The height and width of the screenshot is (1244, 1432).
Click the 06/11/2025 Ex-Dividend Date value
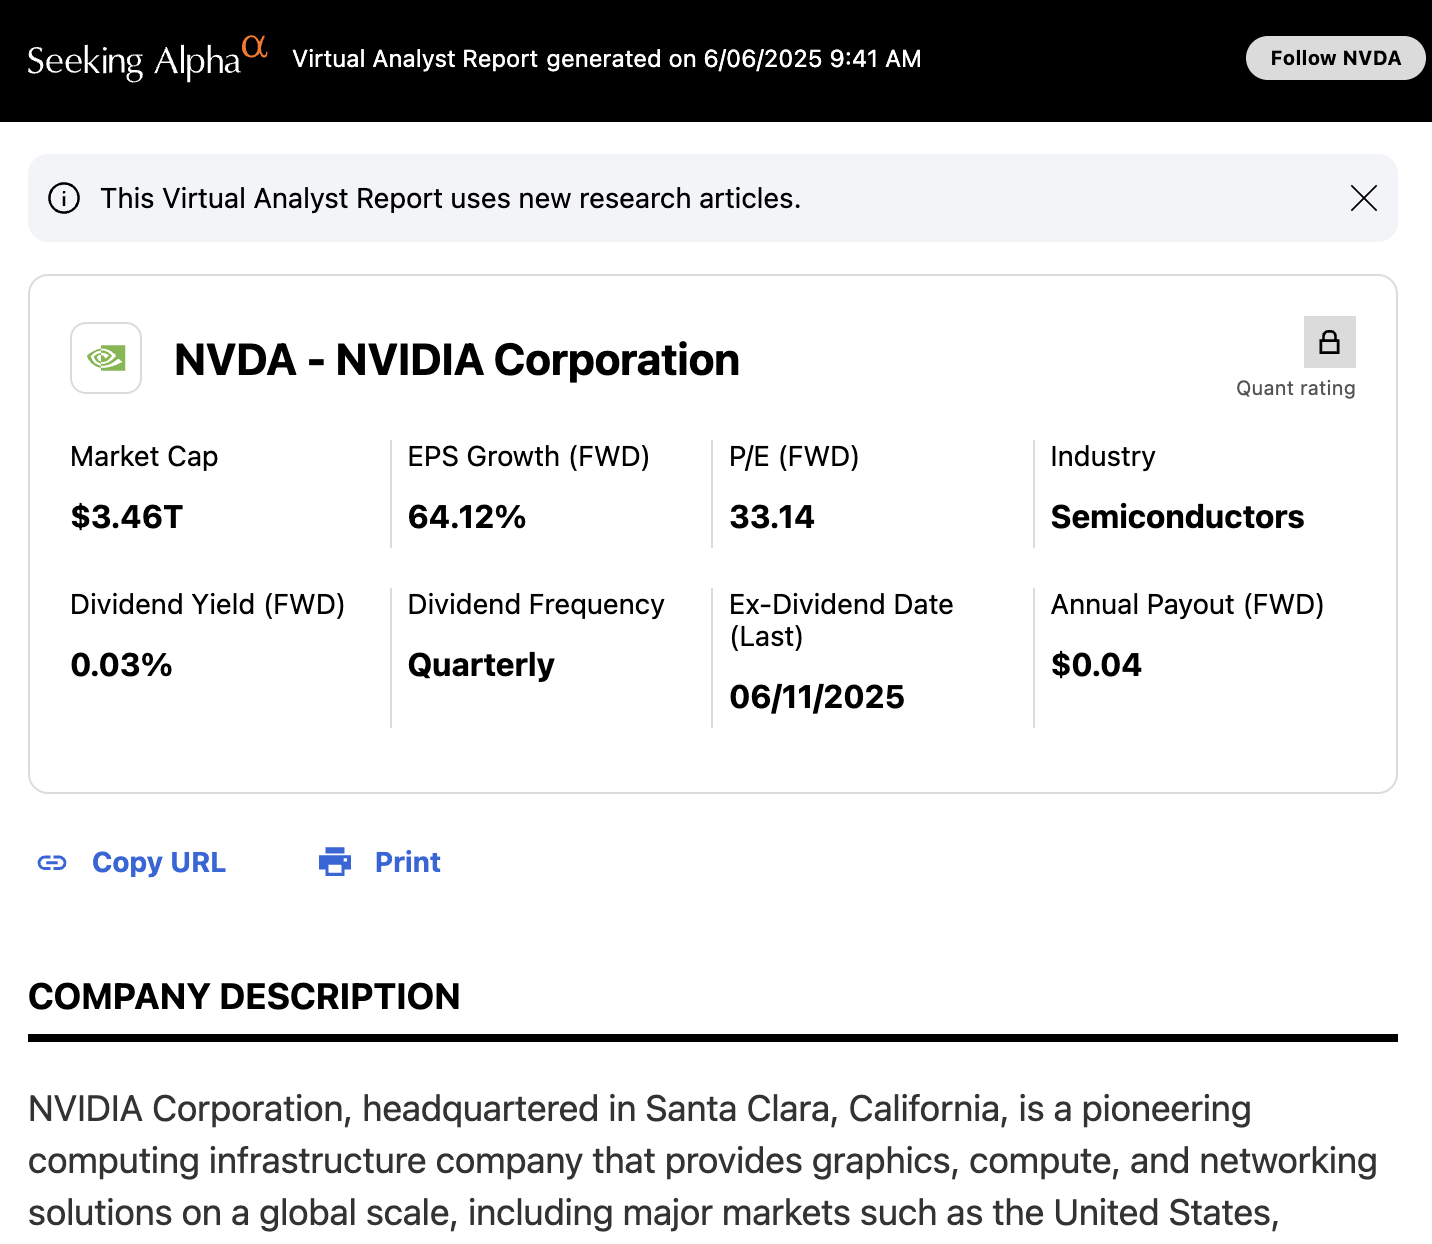816,697
